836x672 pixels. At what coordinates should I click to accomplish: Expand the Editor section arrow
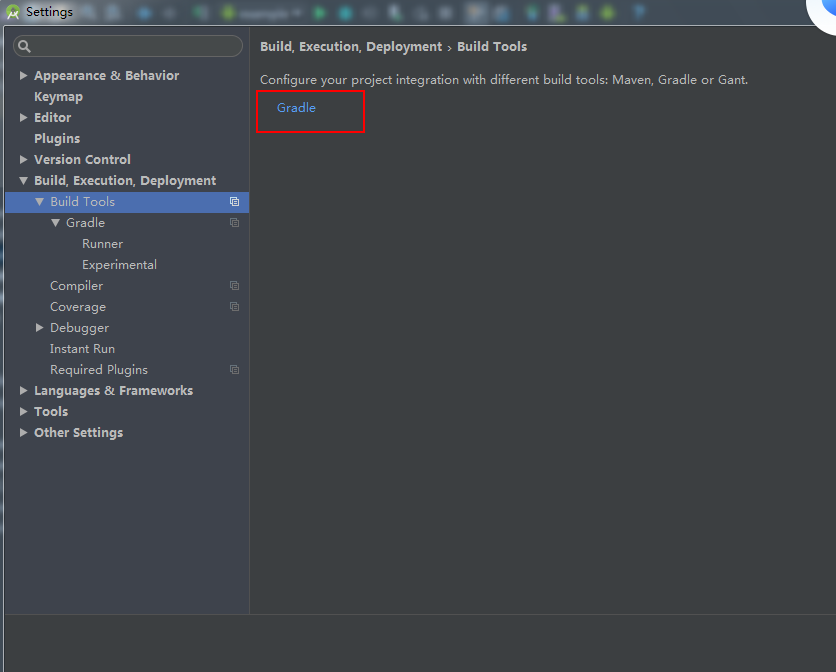[x=23, y=117]
